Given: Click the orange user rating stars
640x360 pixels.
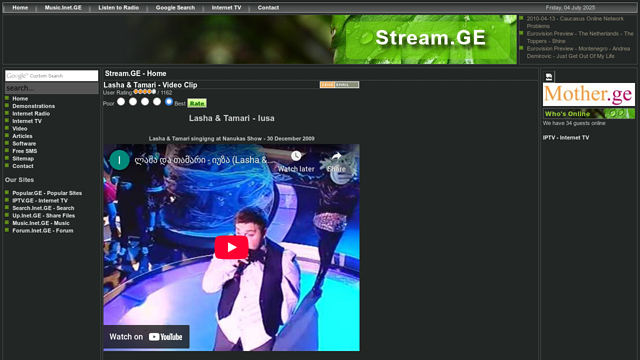Looking at the screenshot, I should coord(144,92).
